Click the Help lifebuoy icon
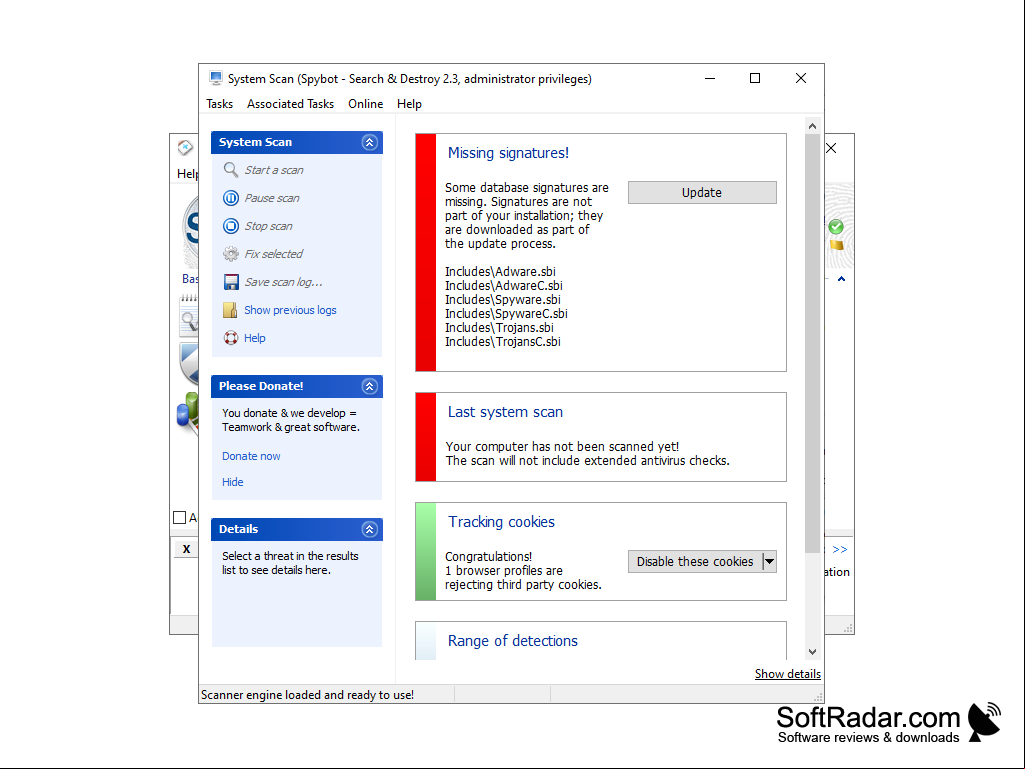The image size is (1025, 769). click(231, 338)
